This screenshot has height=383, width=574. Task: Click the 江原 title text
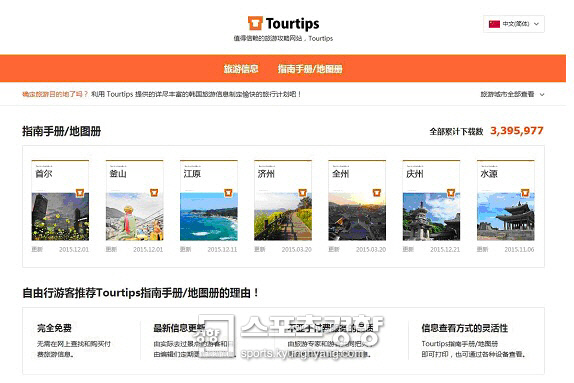pos(192,174)
